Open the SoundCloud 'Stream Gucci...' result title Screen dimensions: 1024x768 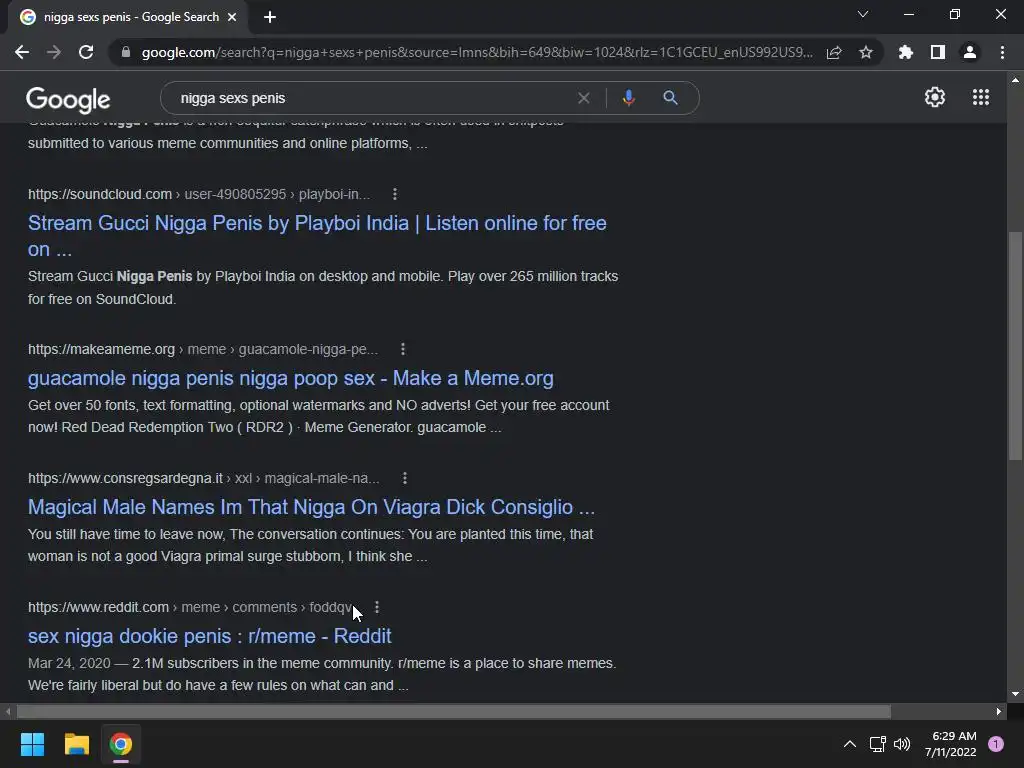[x=317, y=236]
